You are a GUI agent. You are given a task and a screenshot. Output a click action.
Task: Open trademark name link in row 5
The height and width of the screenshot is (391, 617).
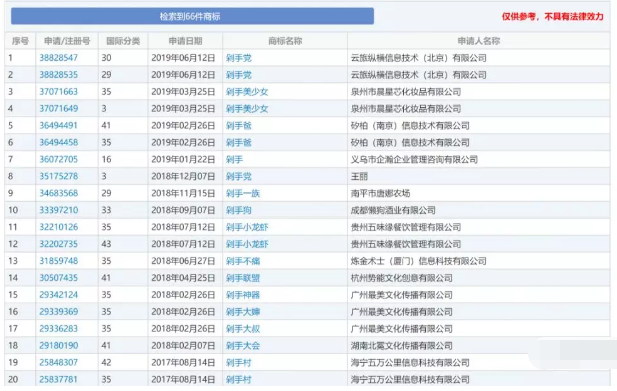pos(238,125)
